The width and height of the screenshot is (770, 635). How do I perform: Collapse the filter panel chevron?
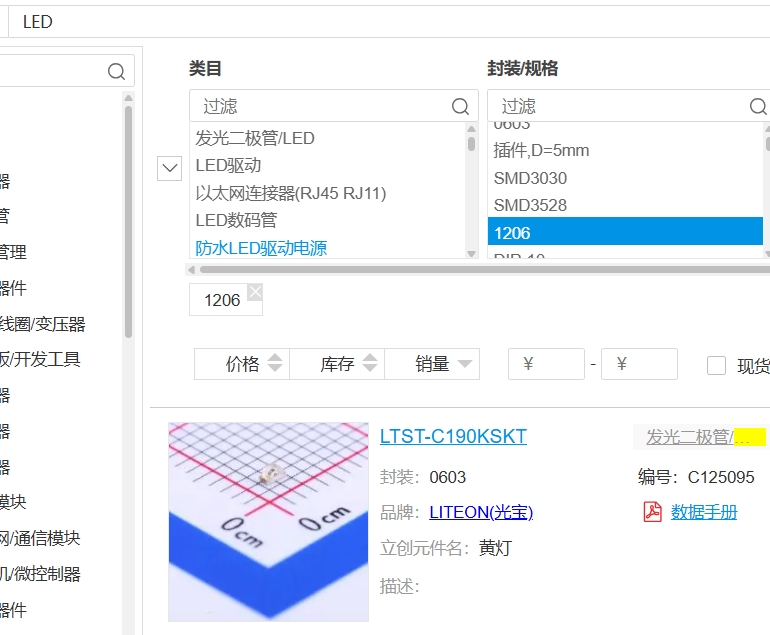click(169, 168)
